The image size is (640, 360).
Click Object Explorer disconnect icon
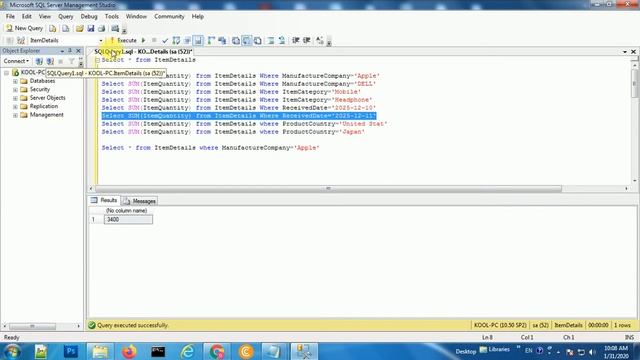50,61
